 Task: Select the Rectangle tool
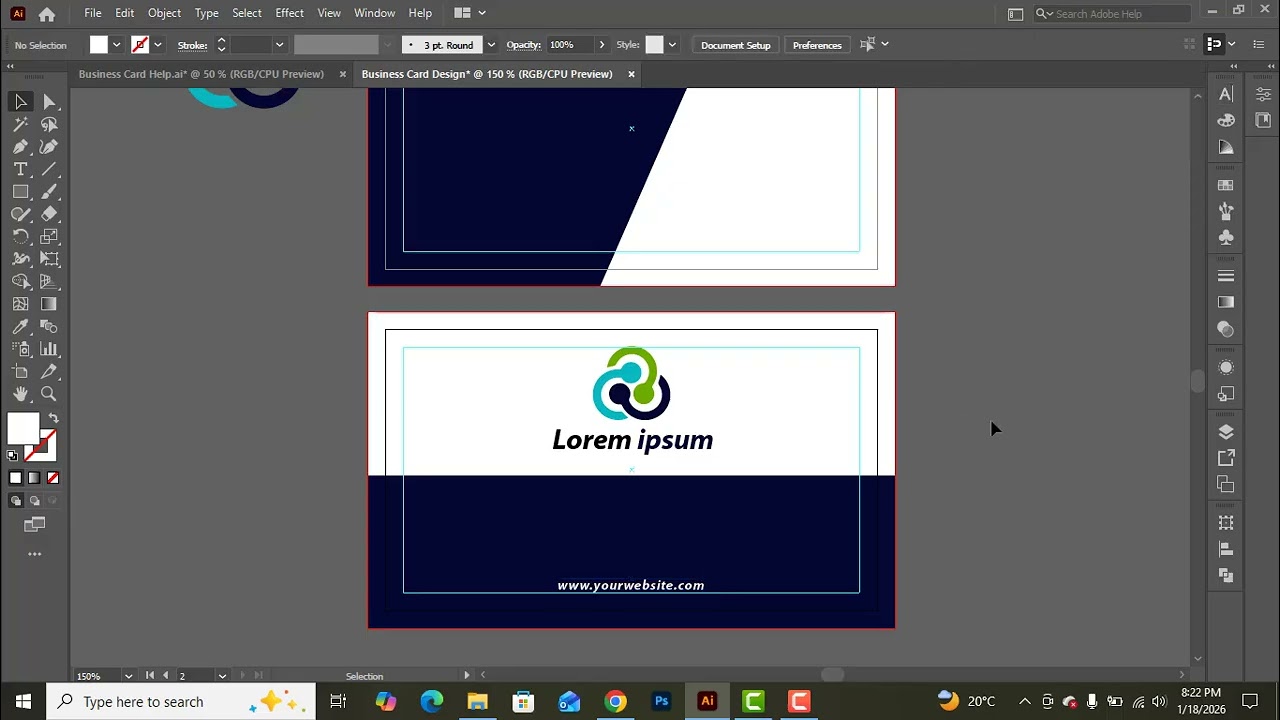pyautogui.click(x=21, y=192)
